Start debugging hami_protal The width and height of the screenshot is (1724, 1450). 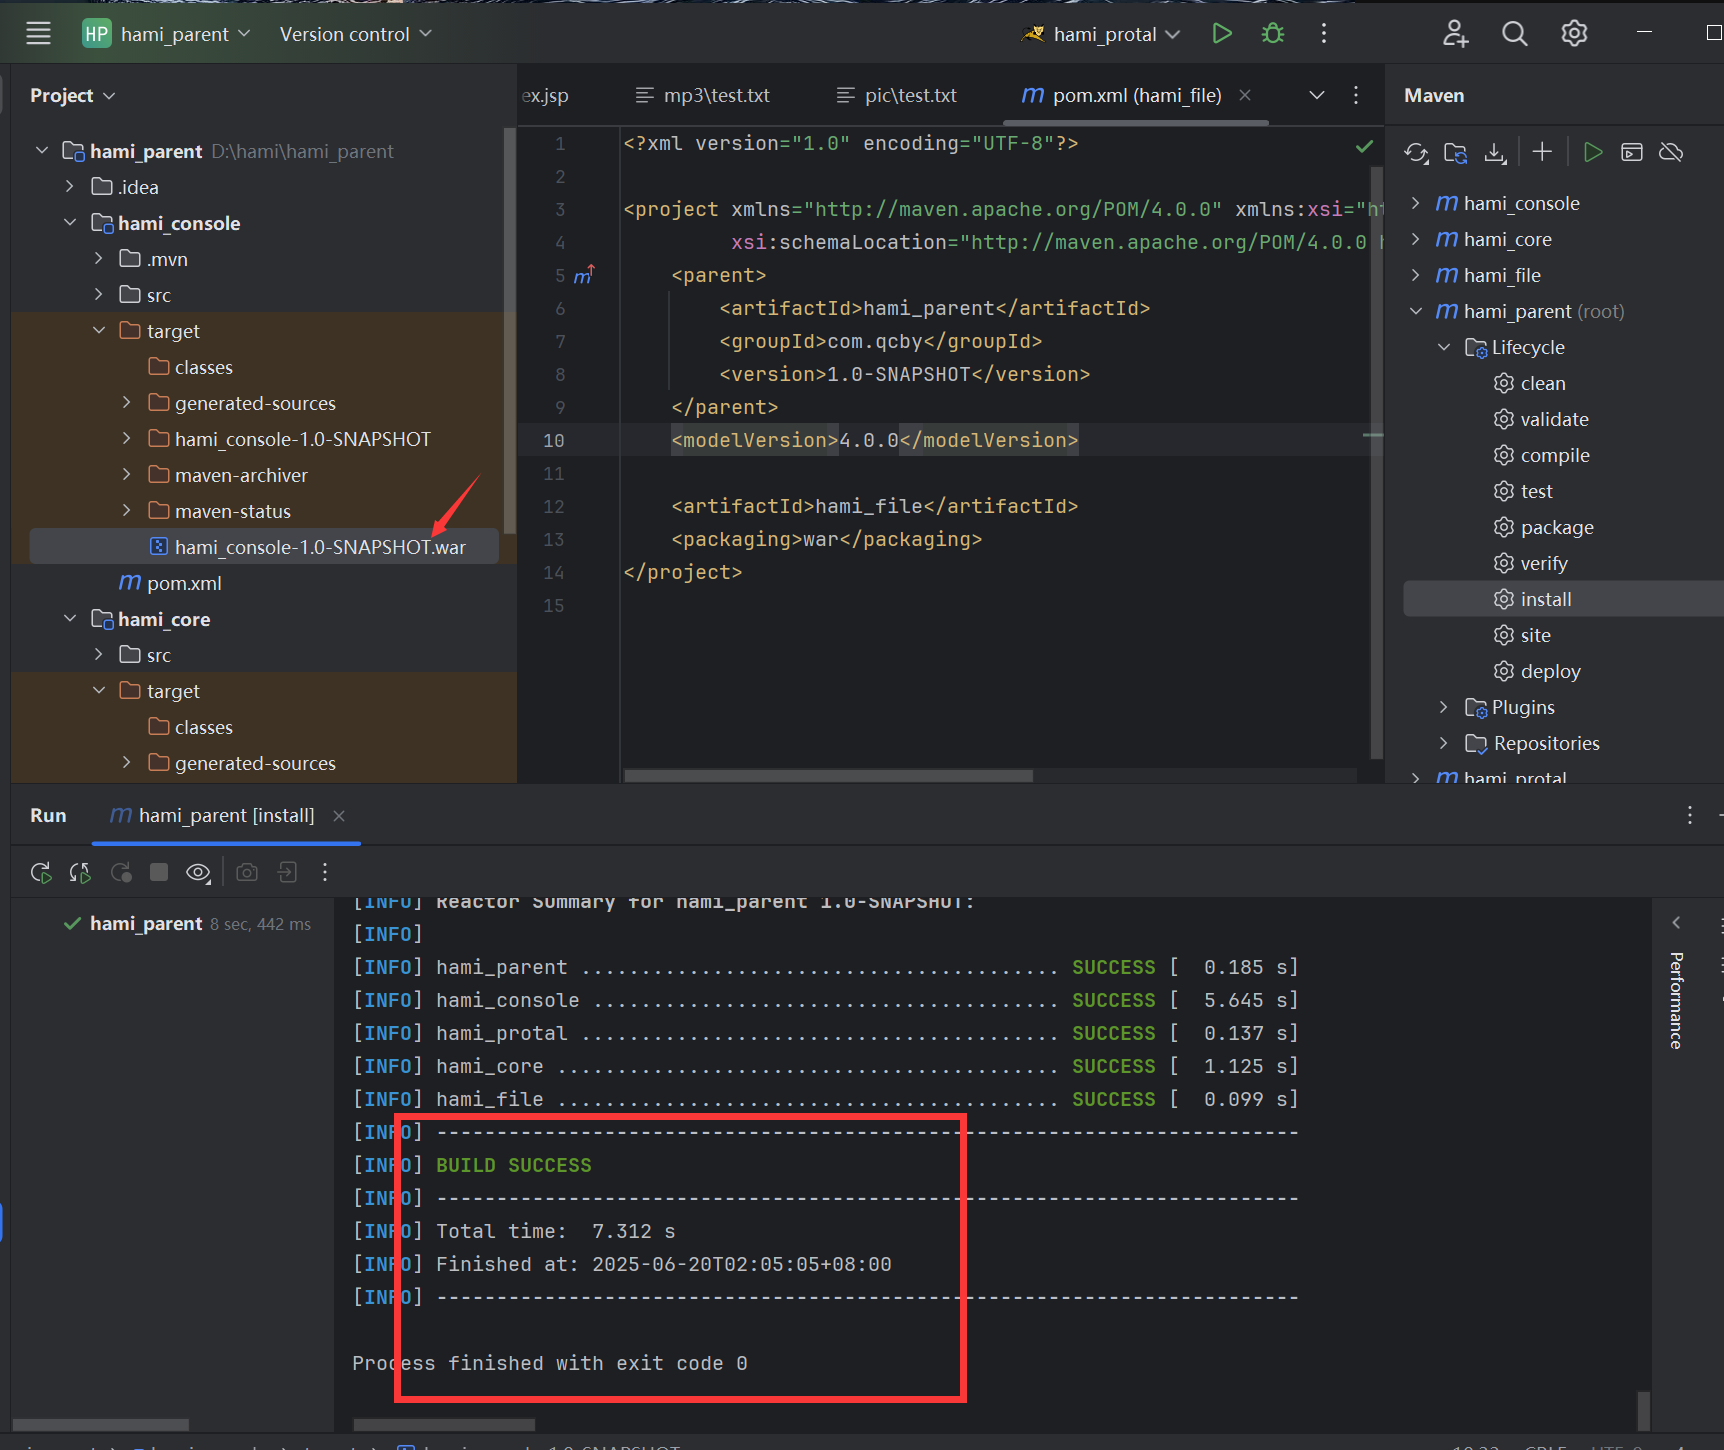1272,34
